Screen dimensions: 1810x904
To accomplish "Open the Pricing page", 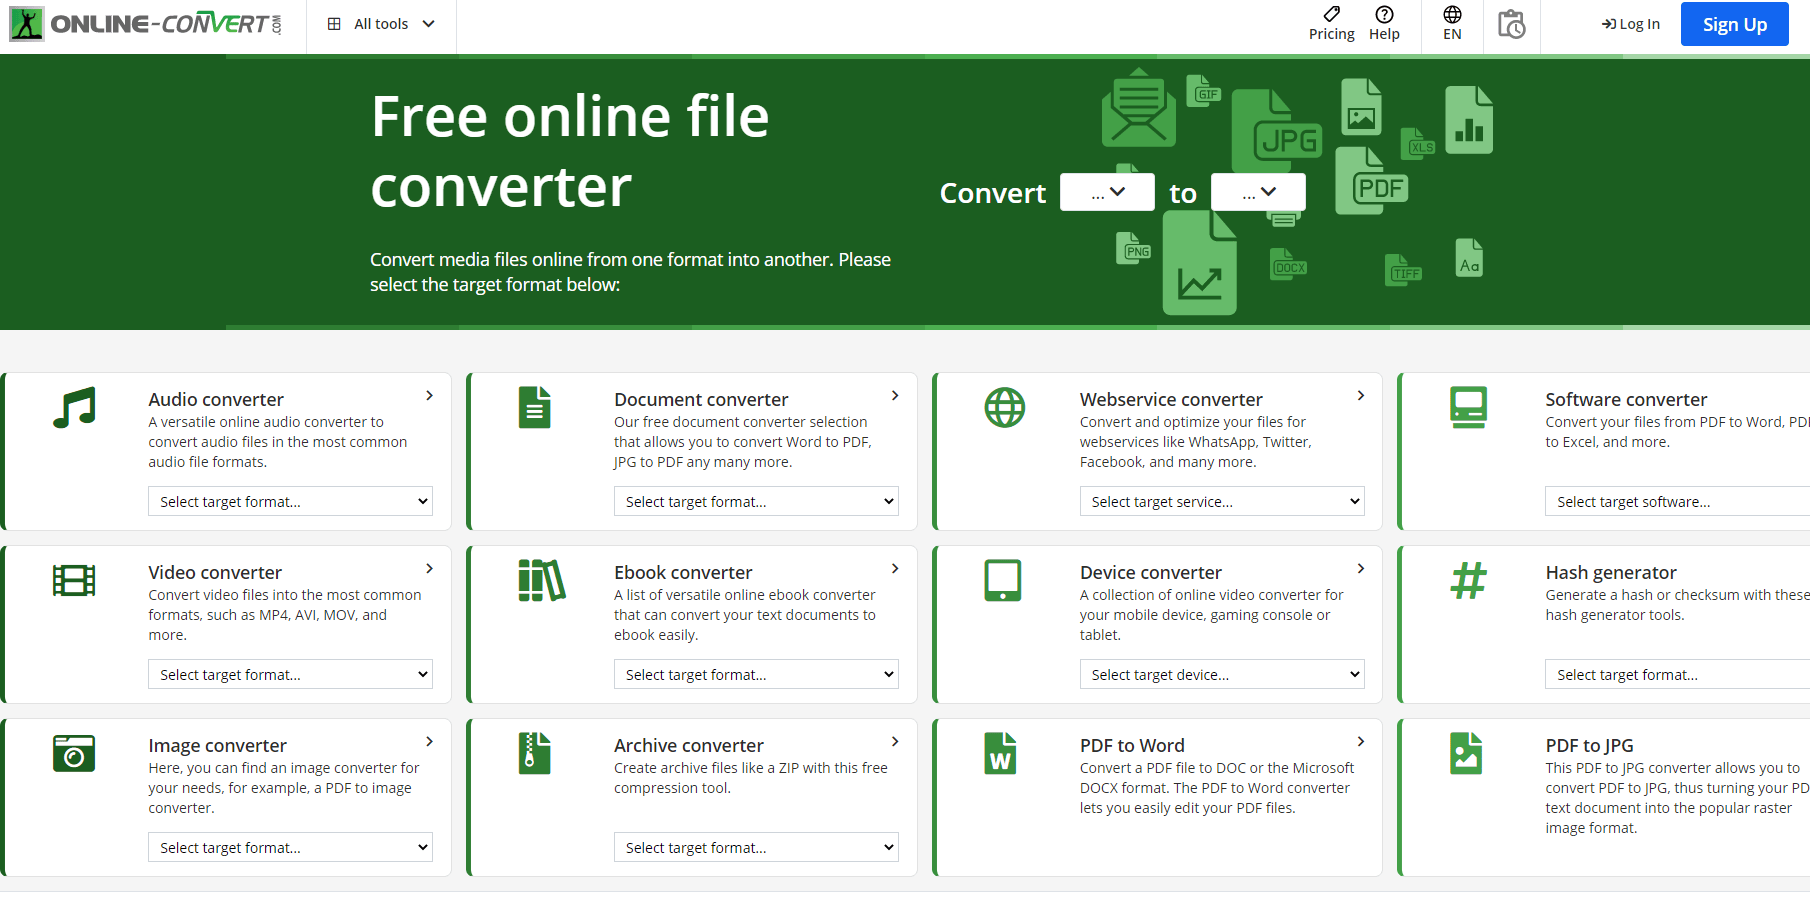I will point(1331,24).
